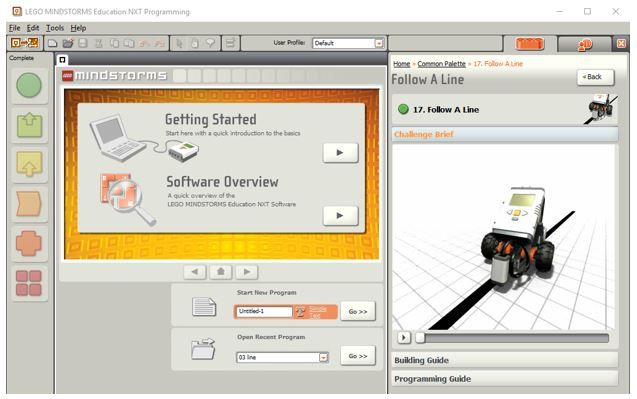Select the Pointer tool

pos(179,43)
